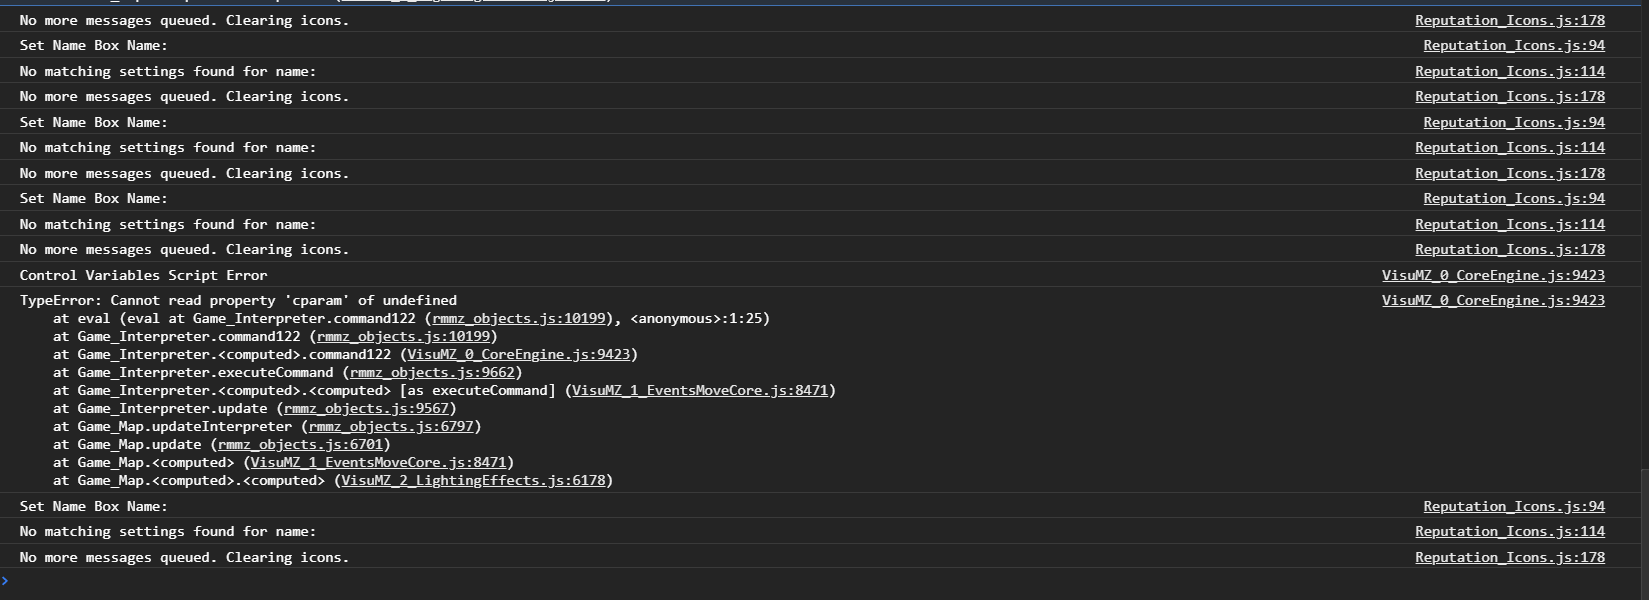
Task: Open rmmz_objects.js:10199 in line starting 'at Game_Interpreter.command122'
Action: tap(403, 336)
